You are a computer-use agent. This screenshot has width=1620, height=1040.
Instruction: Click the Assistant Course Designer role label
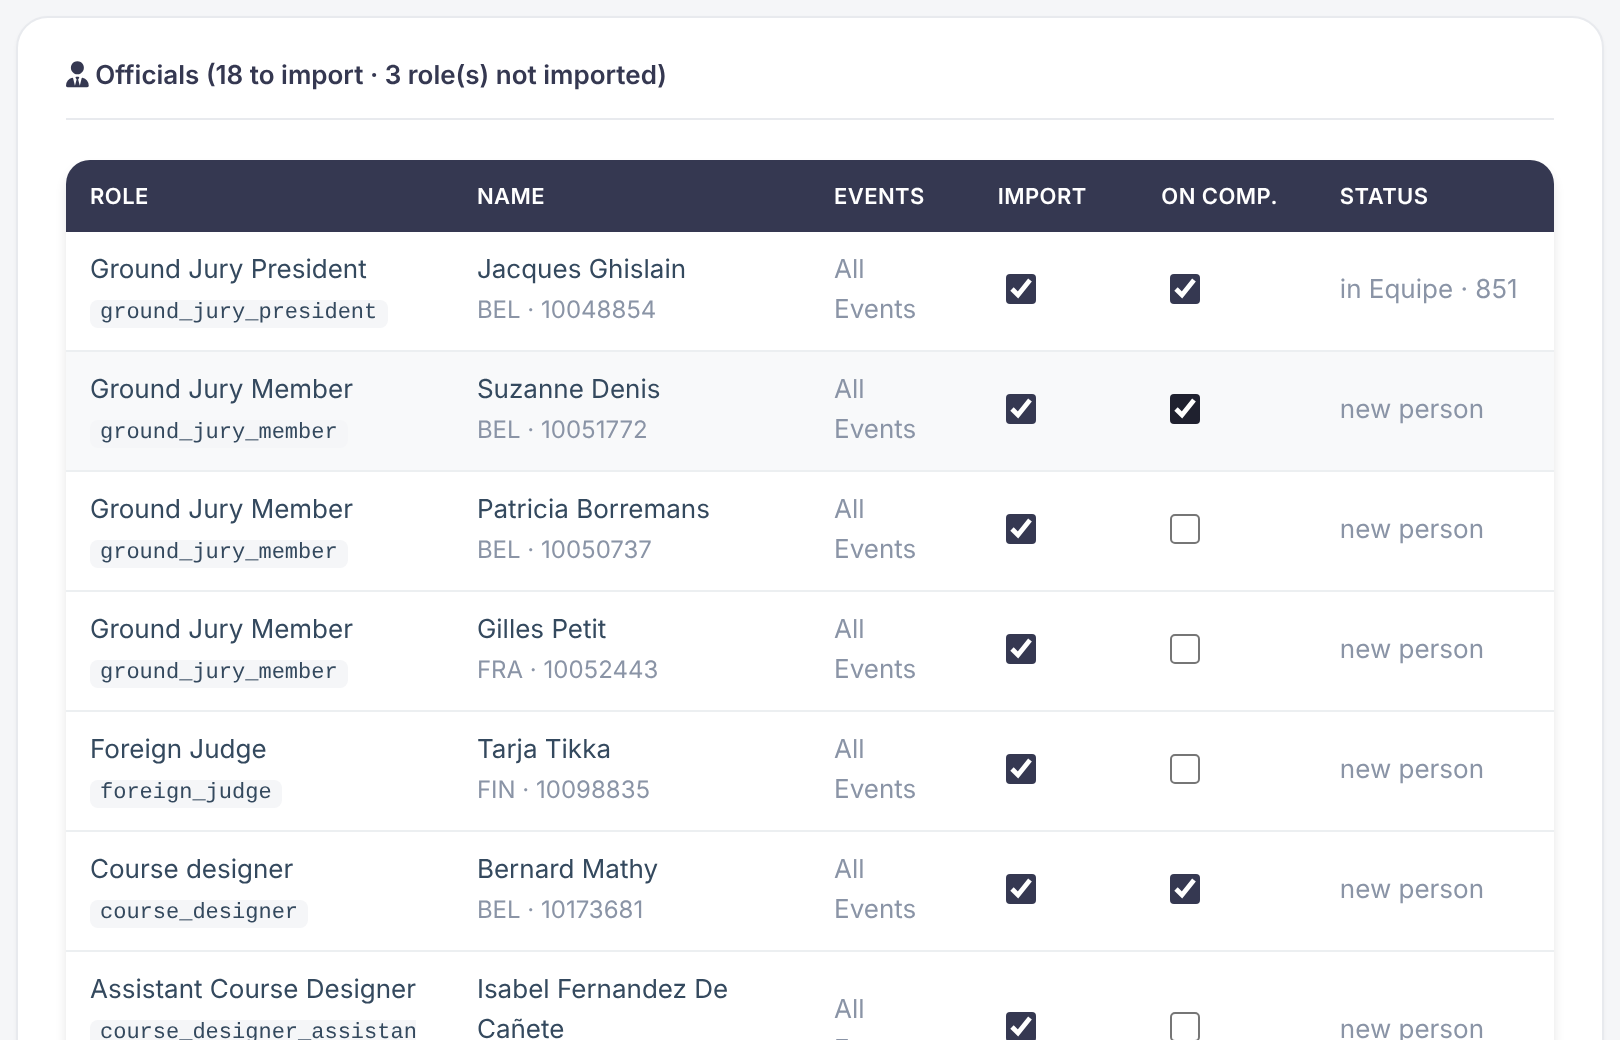coord(253,989)
